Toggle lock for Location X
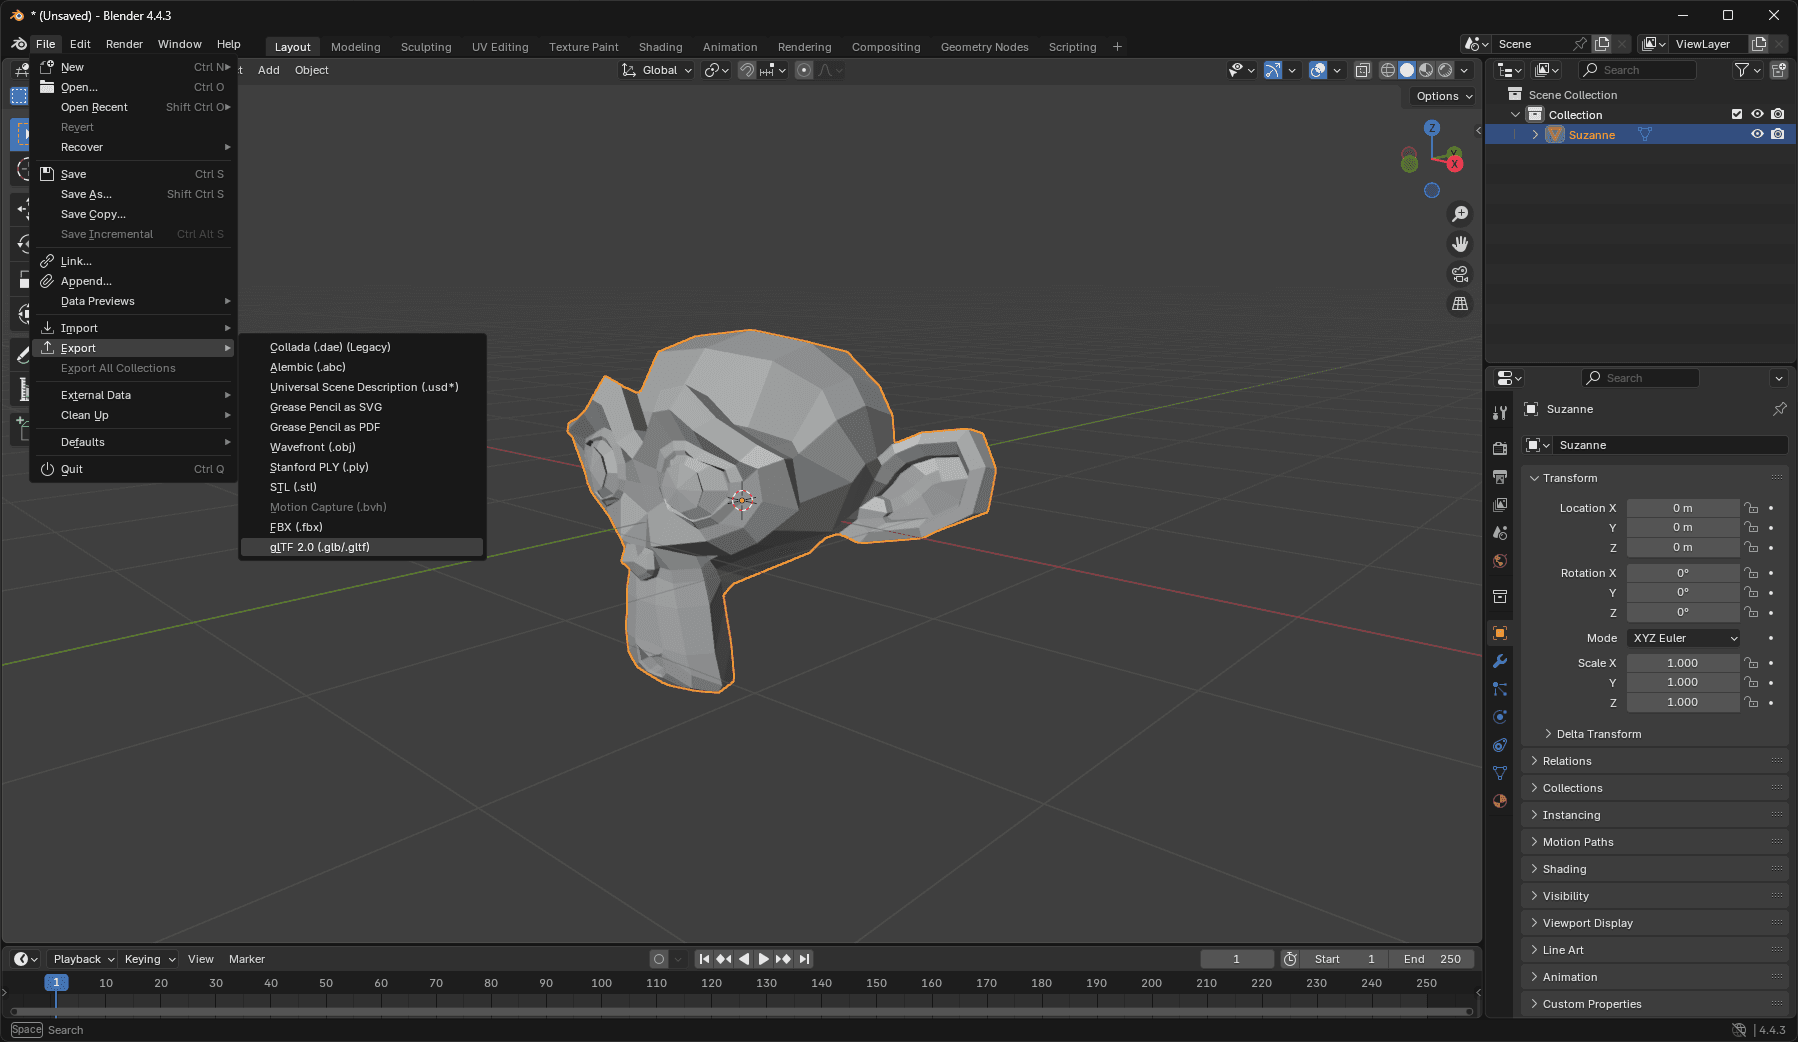Image resolution: width=1798 pixels, height=1042 pixels. [1751, 508]
